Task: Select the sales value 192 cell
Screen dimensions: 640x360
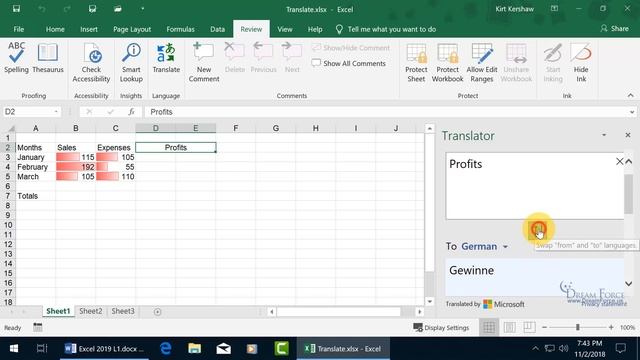Action: [76, 167]
